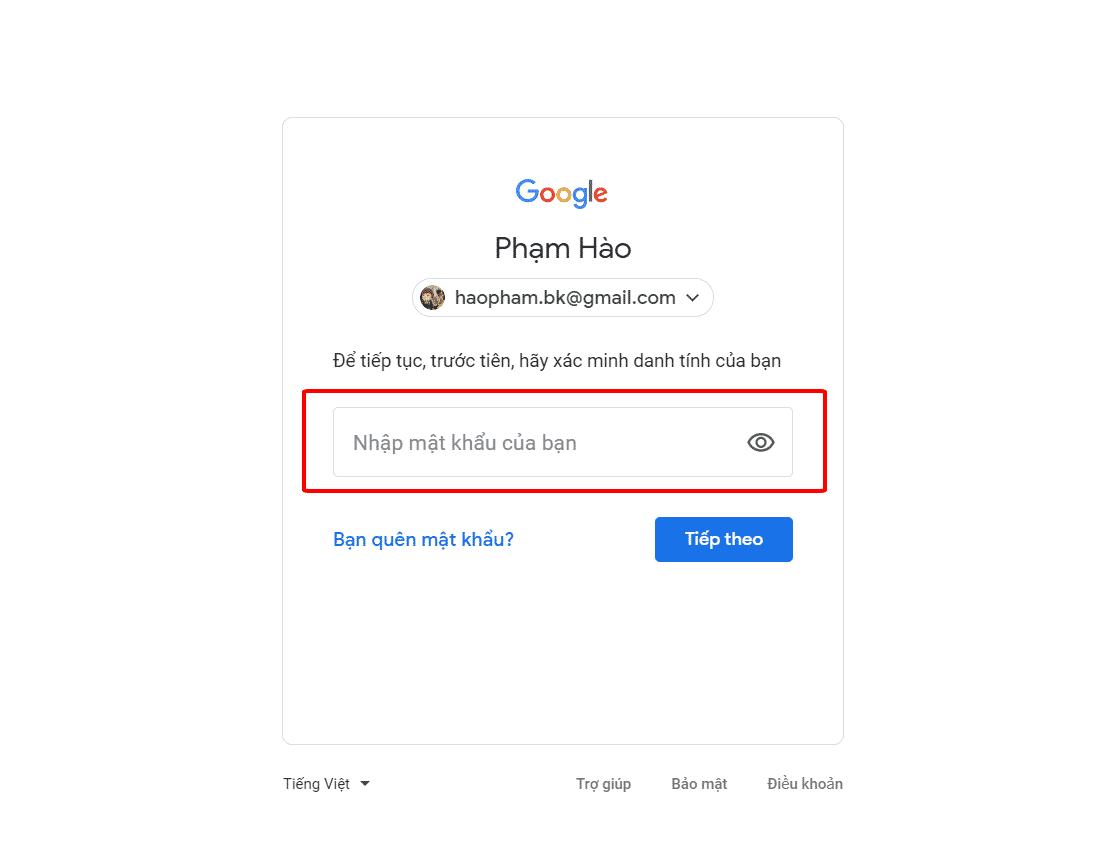The width and height of the screenshot is (1098, 858).
Task: Click empty area inside sign-in card
Action: click(563, 651)
